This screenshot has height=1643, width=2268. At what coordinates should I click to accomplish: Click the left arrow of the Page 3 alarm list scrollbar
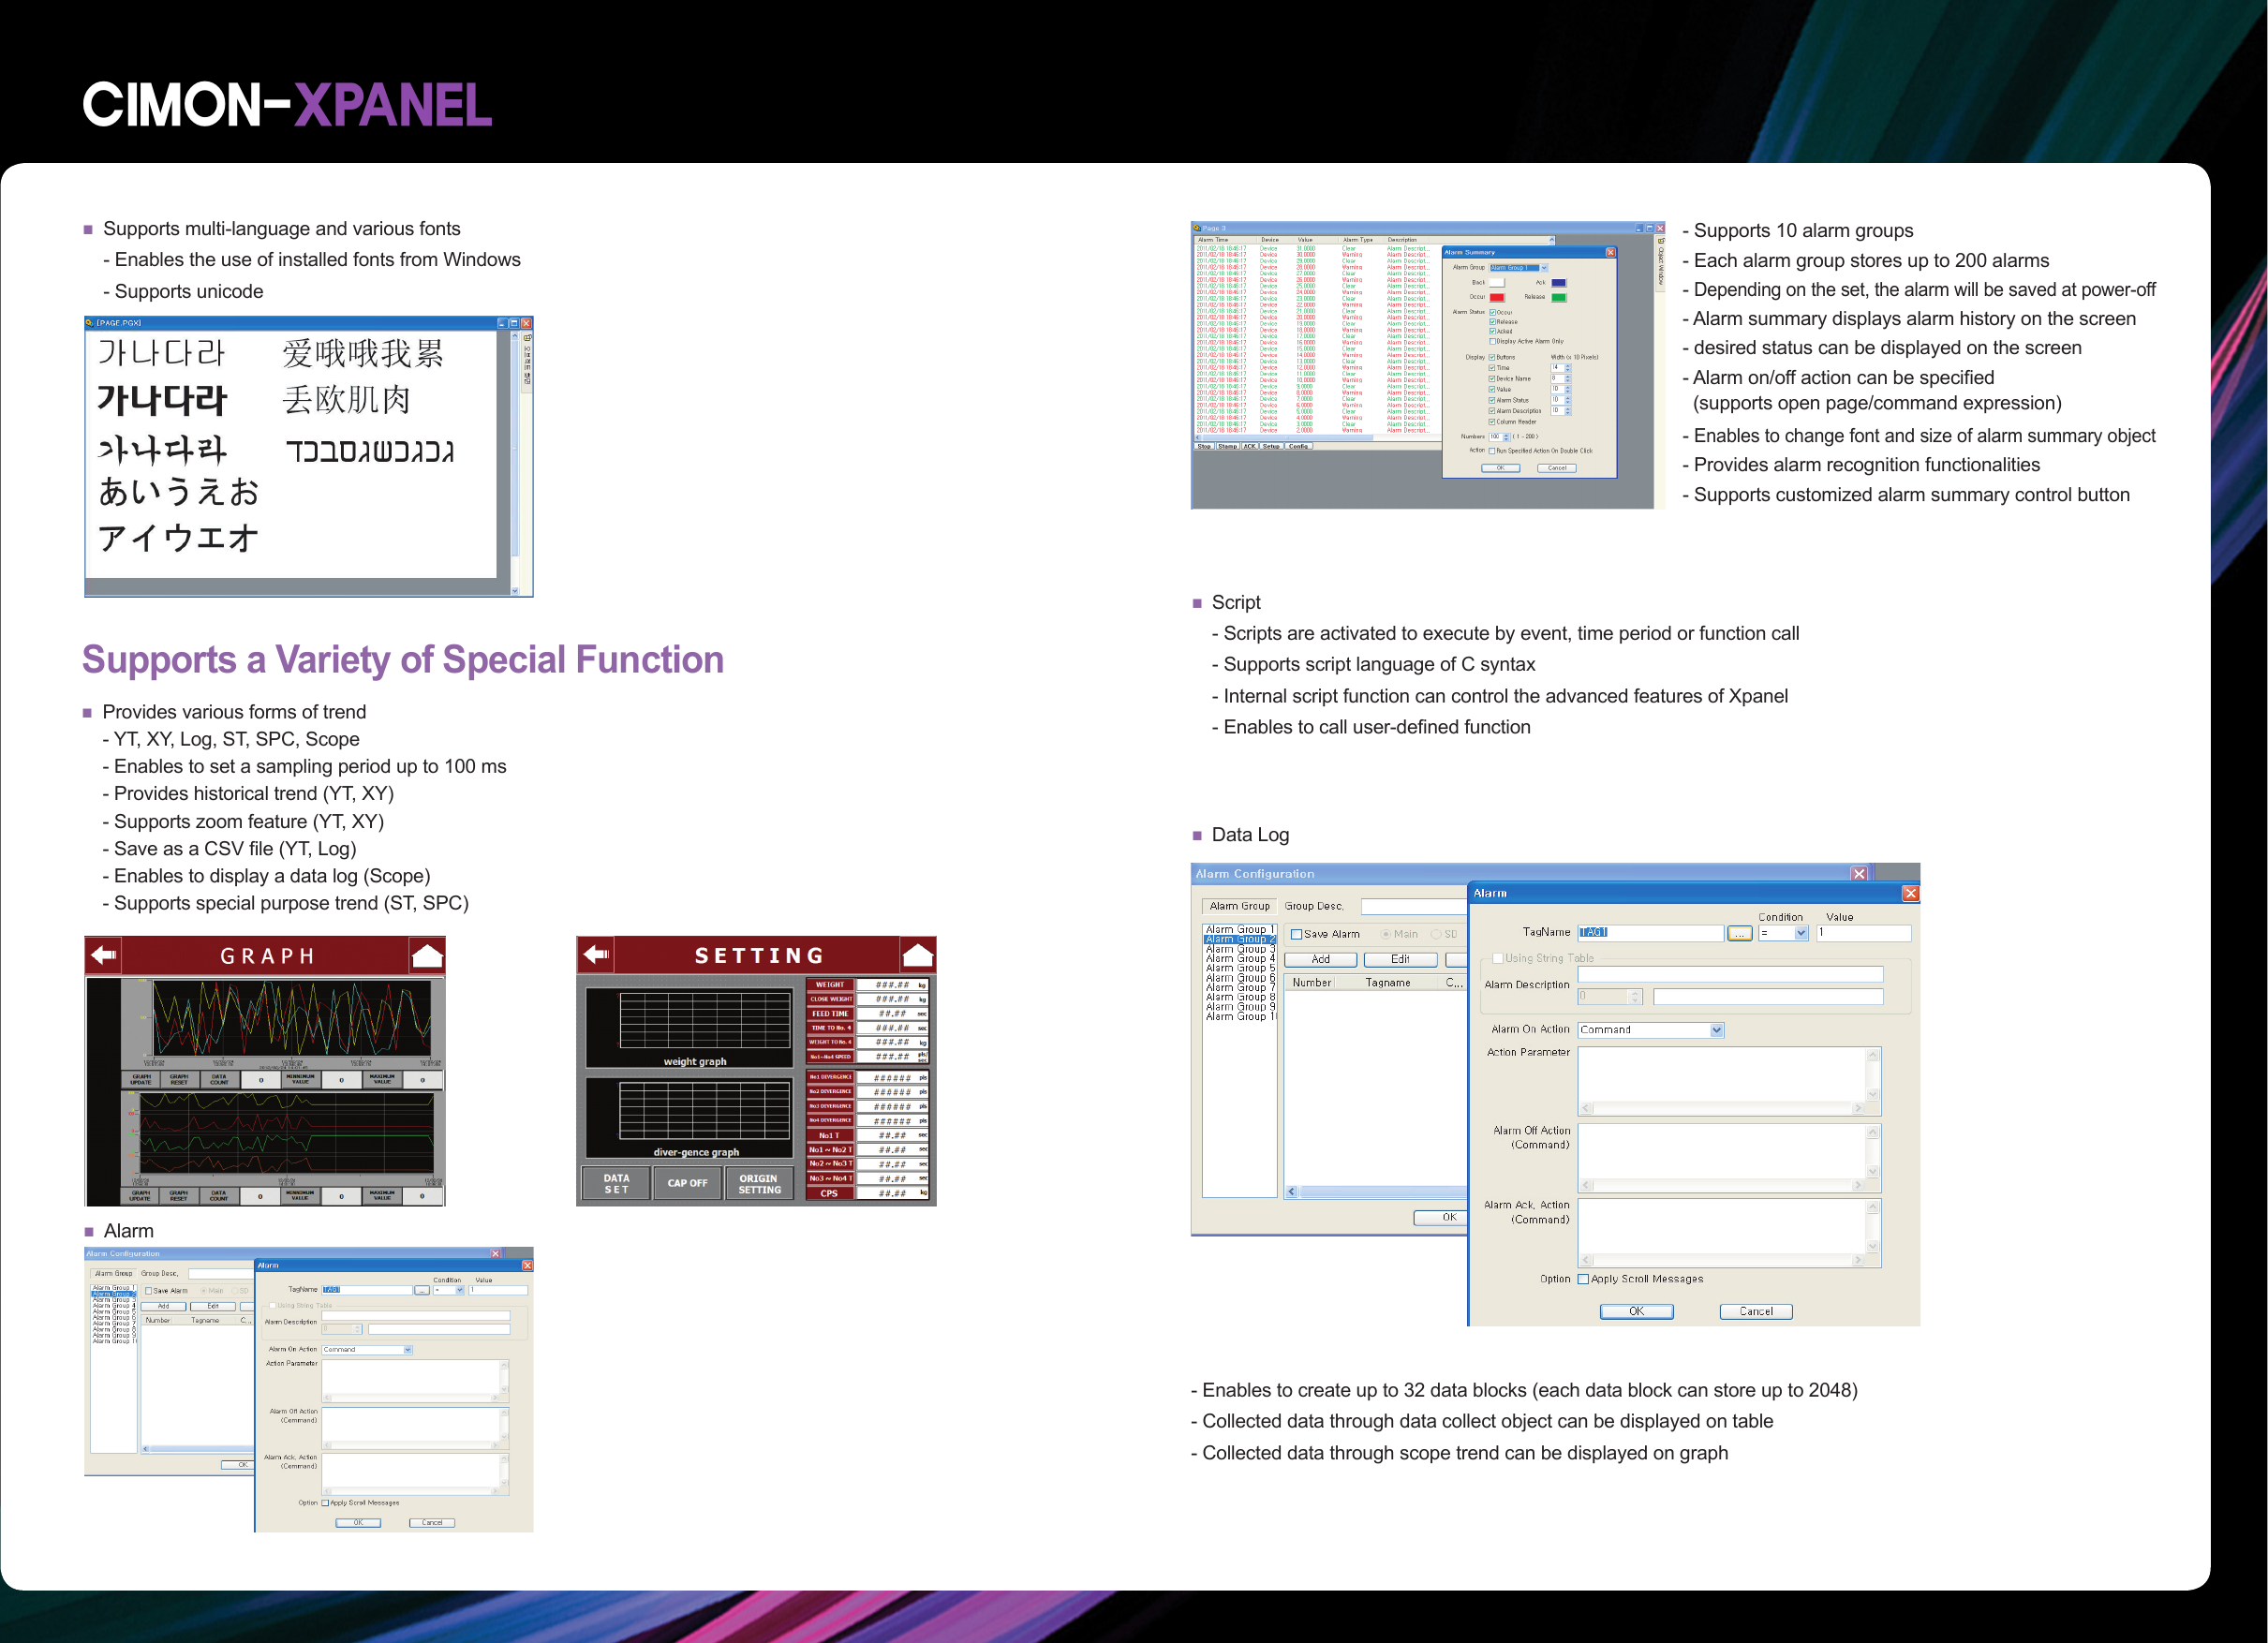coord(1198,438)
